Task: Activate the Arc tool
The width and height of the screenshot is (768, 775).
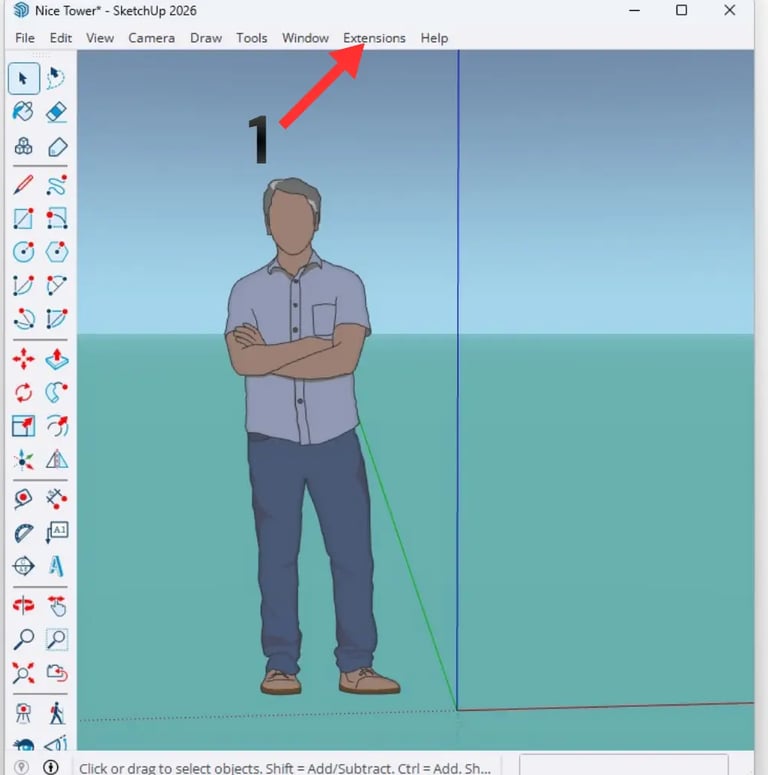Action: tap(23, 285)
